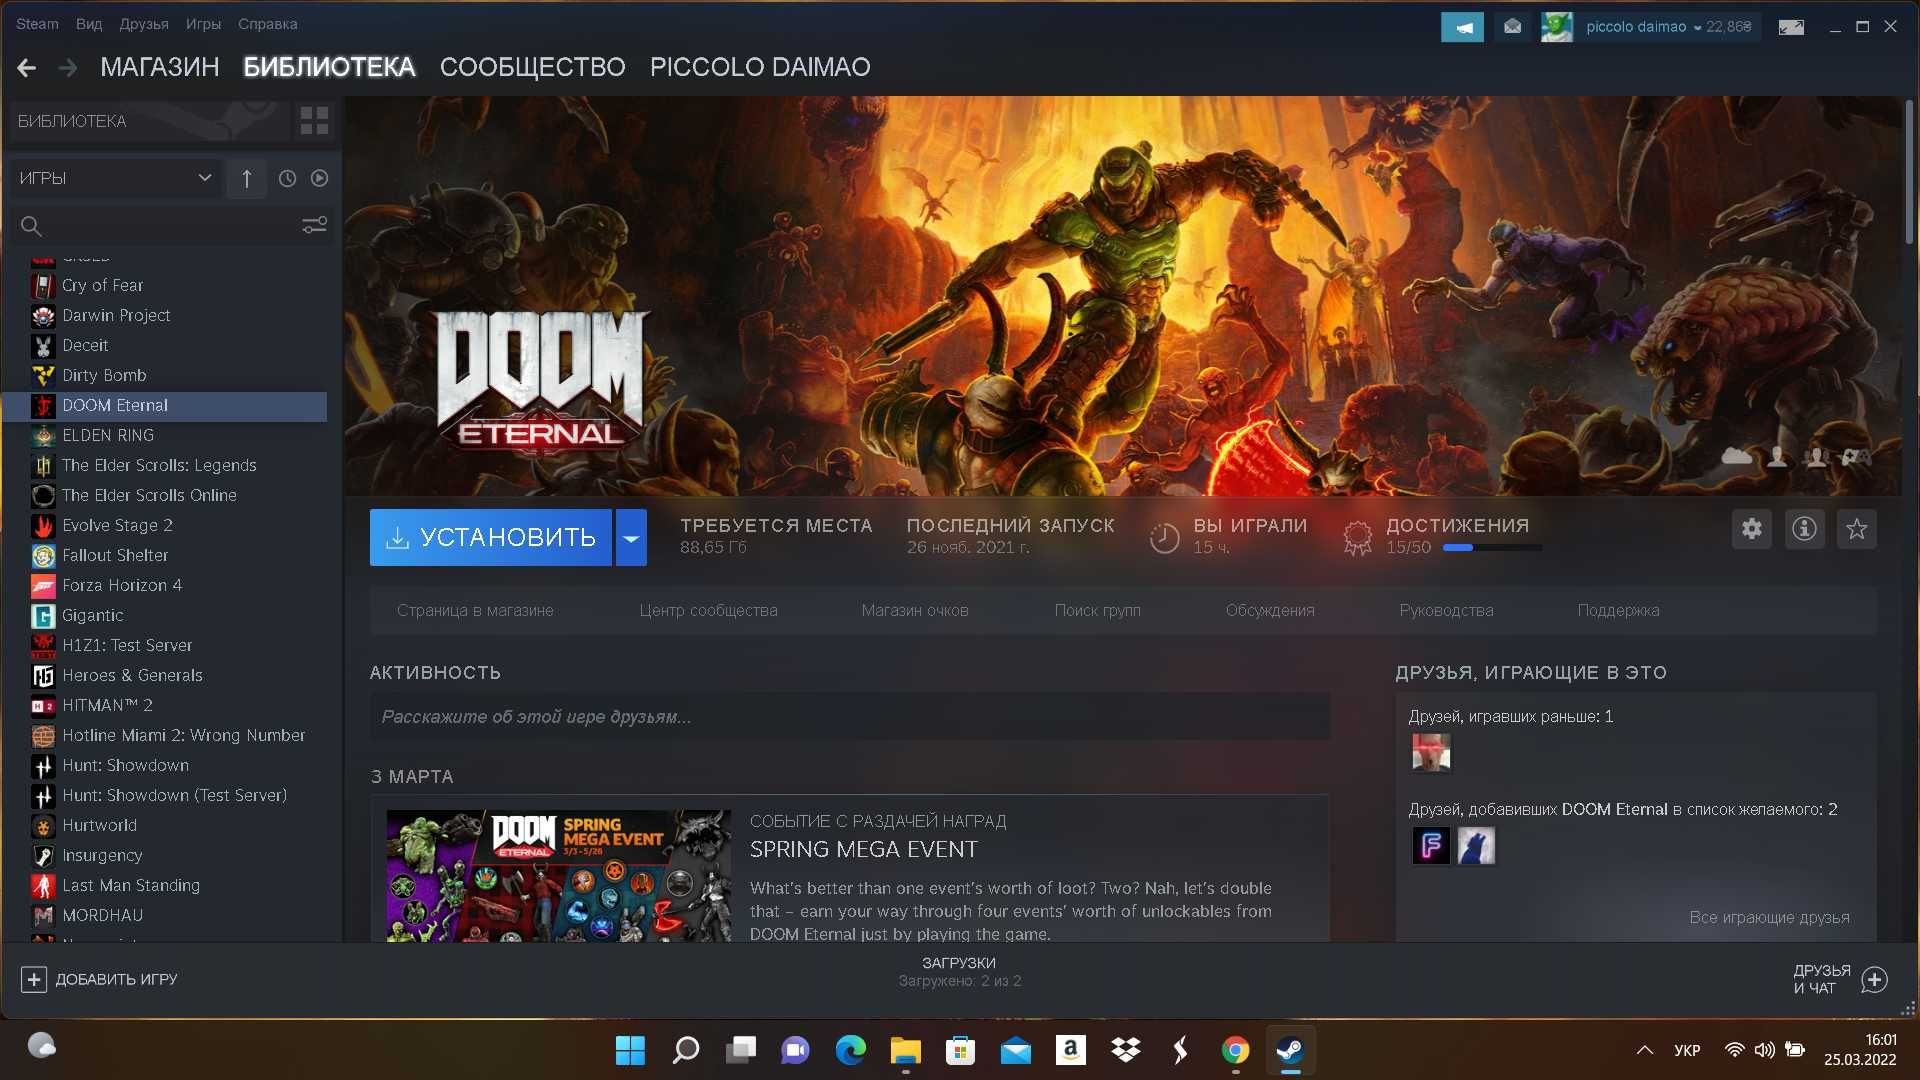Go to the МАГАЗИН tab

159,67
